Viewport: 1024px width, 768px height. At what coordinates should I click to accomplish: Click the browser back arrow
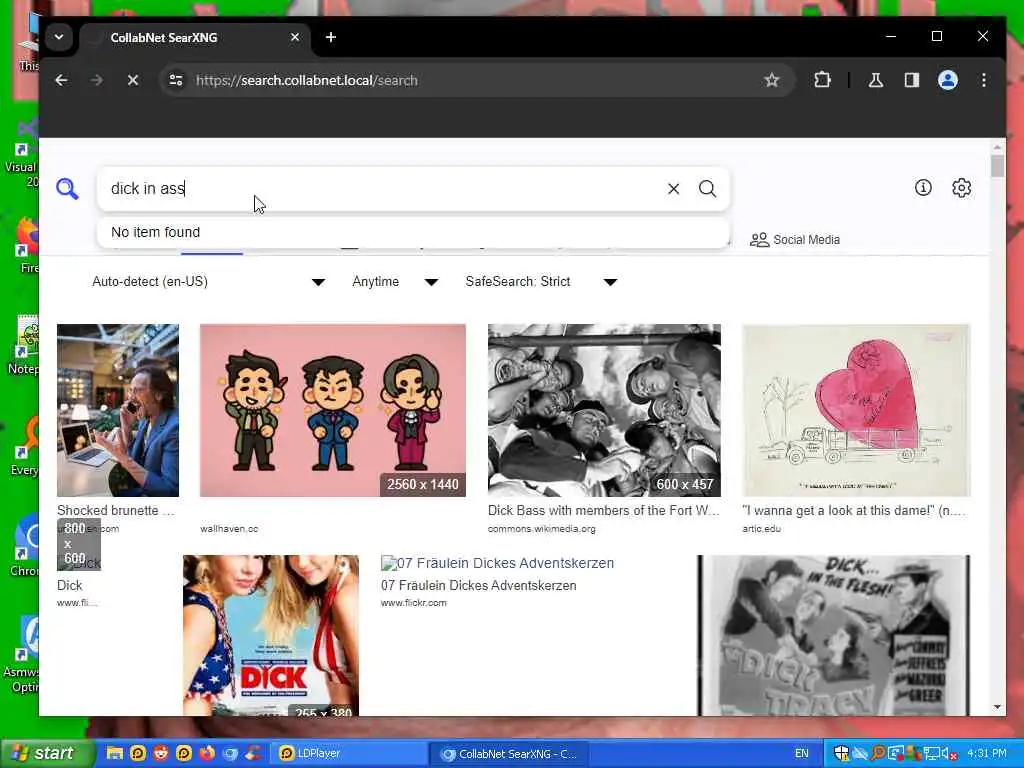(61, 80)
